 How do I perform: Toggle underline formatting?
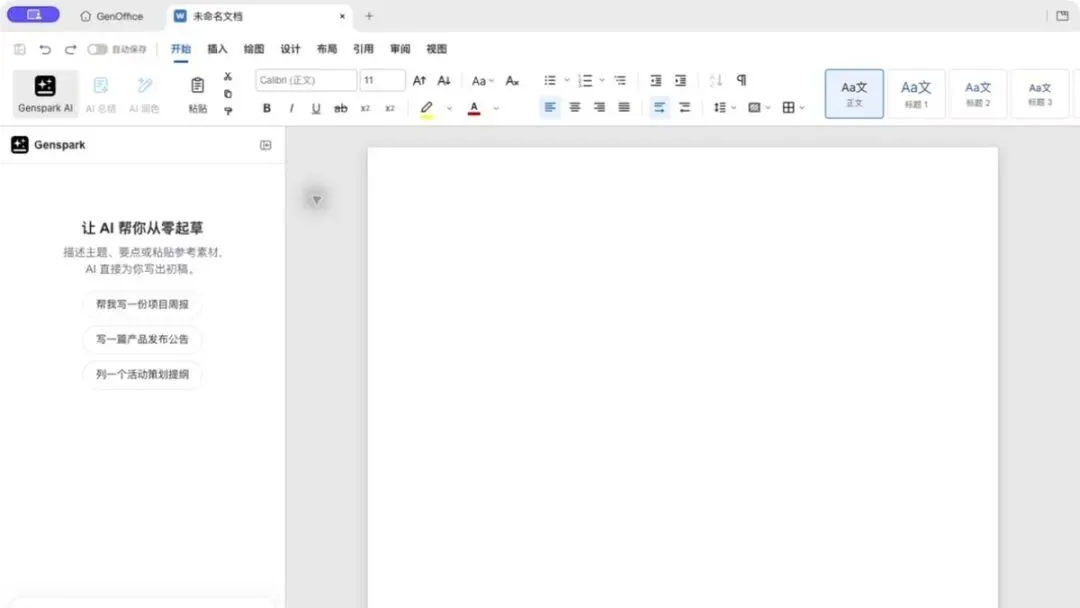coord(315,108)
